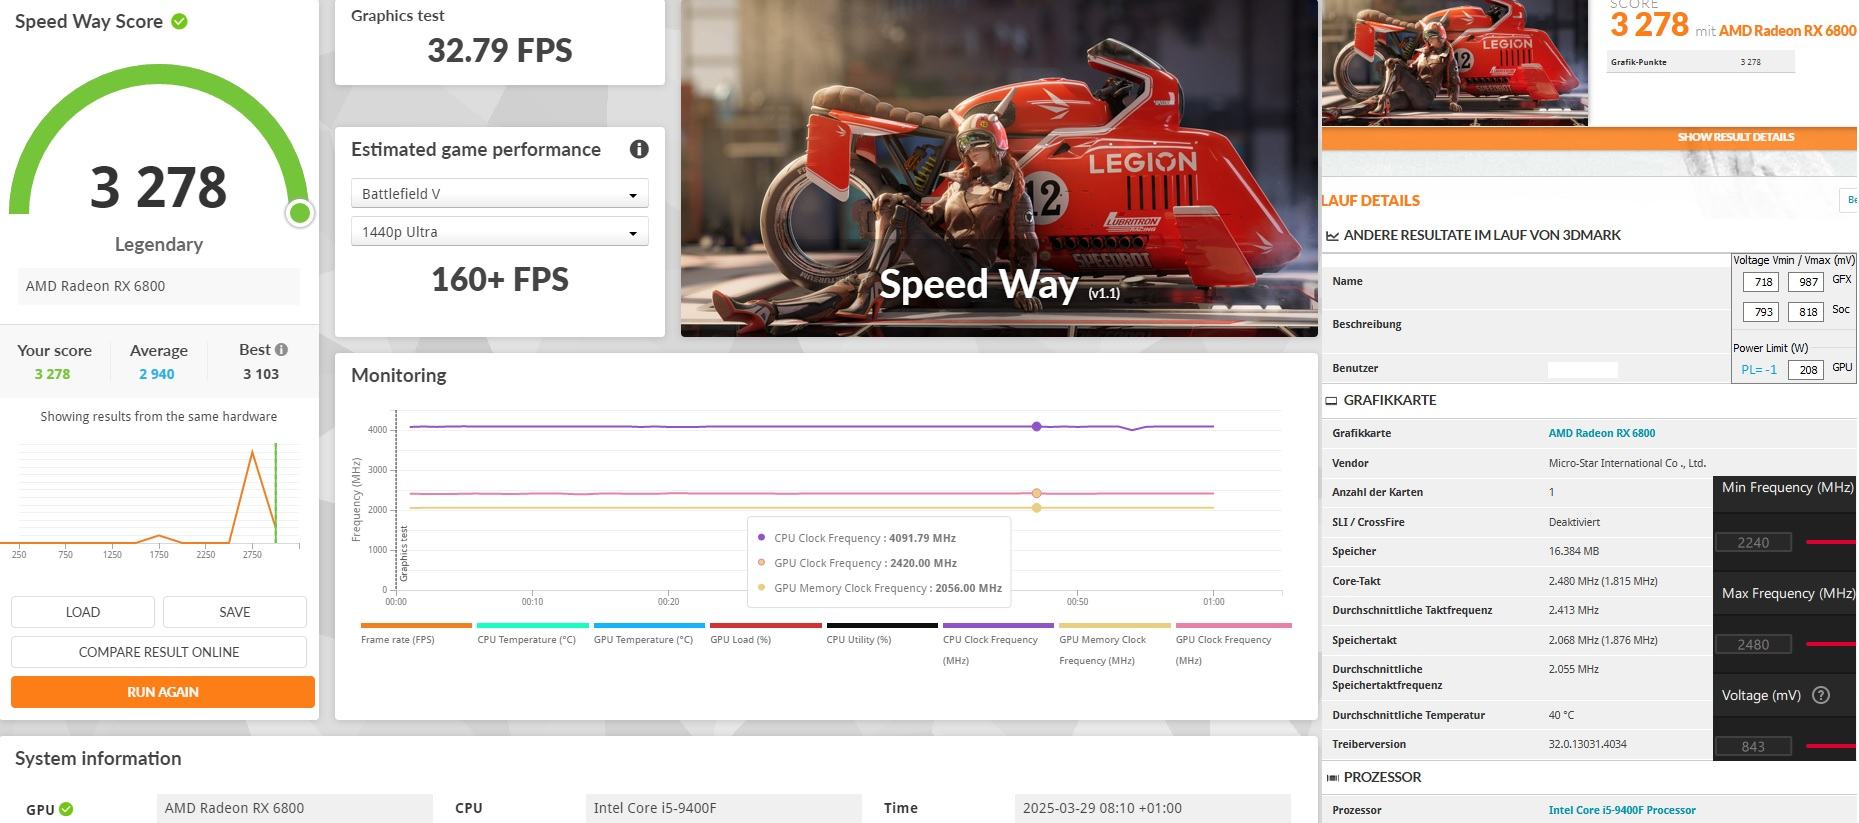Click the Speicher value 16.384 MB
The image size is (1859, 823).
pyautogui.click(x=1574, y=551)
